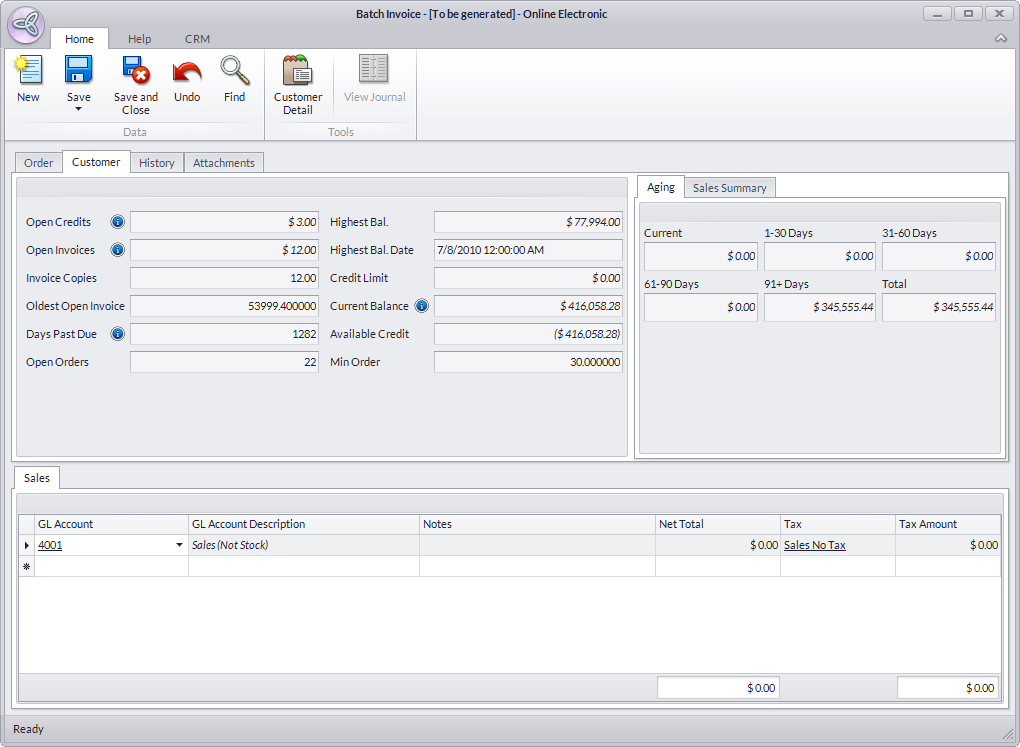Open Find with the magnifier icon
Screen dimensions: 1020x747
tap(234, 71)
